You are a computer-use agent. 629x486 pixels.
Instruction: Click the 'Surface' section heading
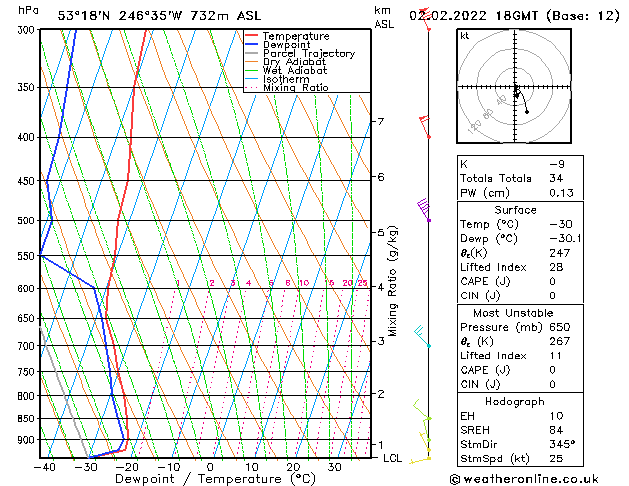[x=515, y=210]
